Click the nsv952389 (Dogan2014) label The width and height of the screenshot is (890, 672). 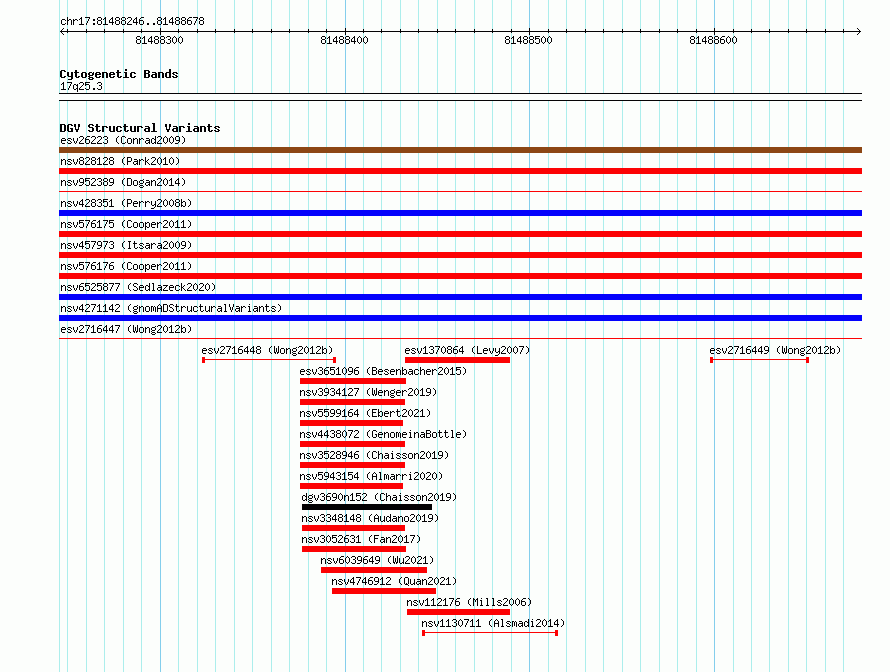pos(123,182)
